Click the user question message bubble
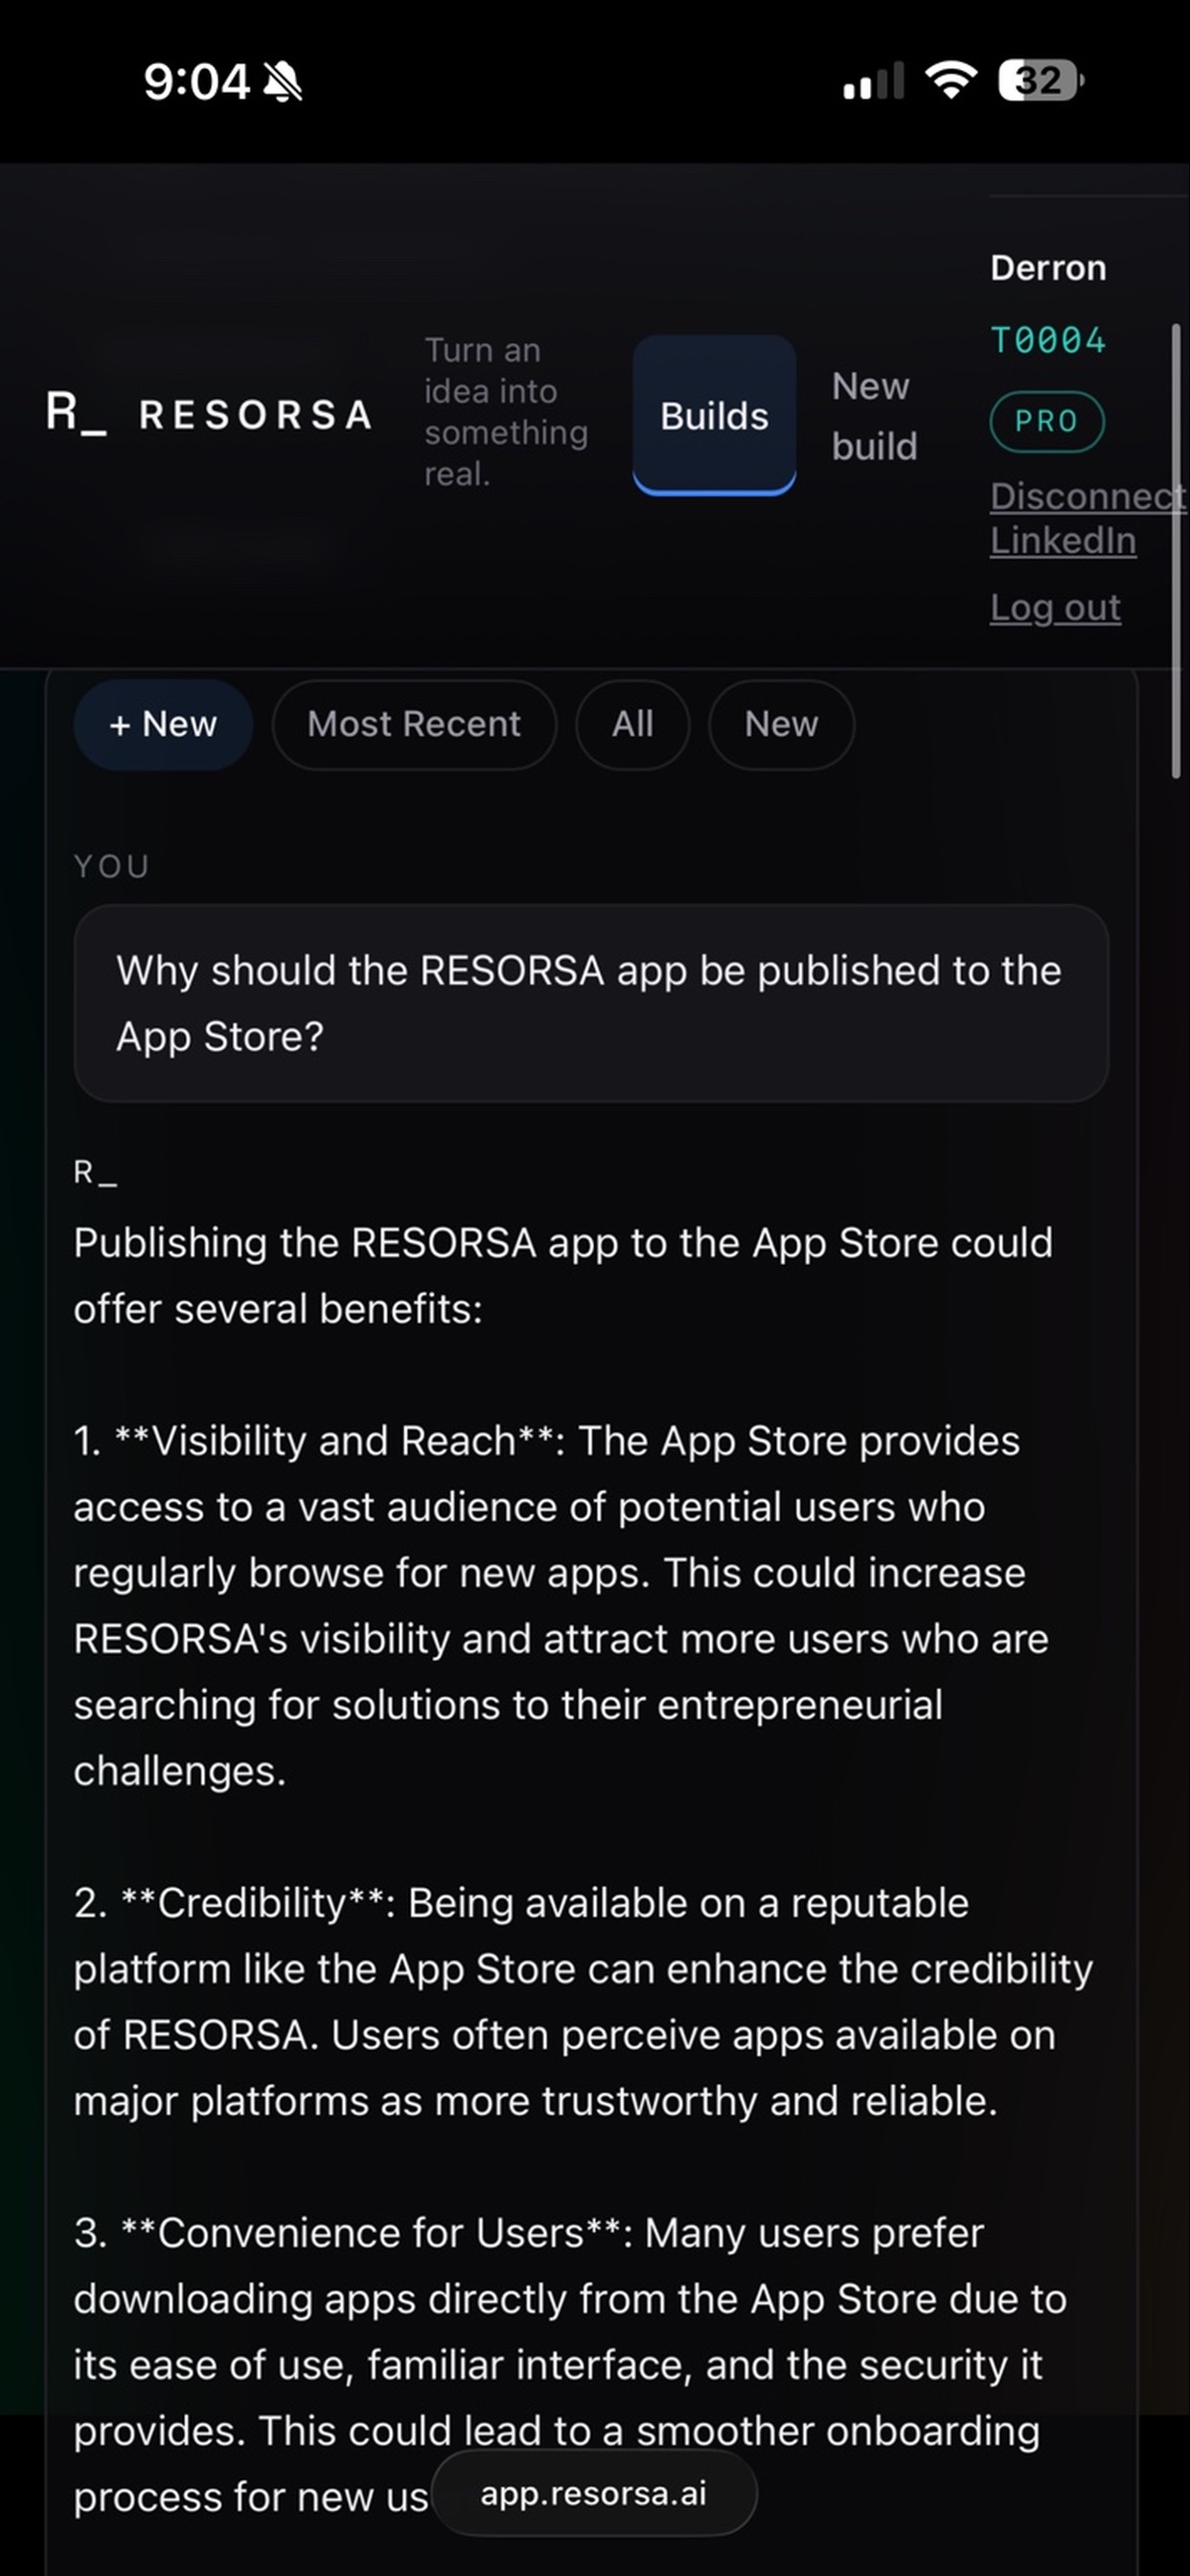Screen dimensions: 1190x2576 [591, 1003]
